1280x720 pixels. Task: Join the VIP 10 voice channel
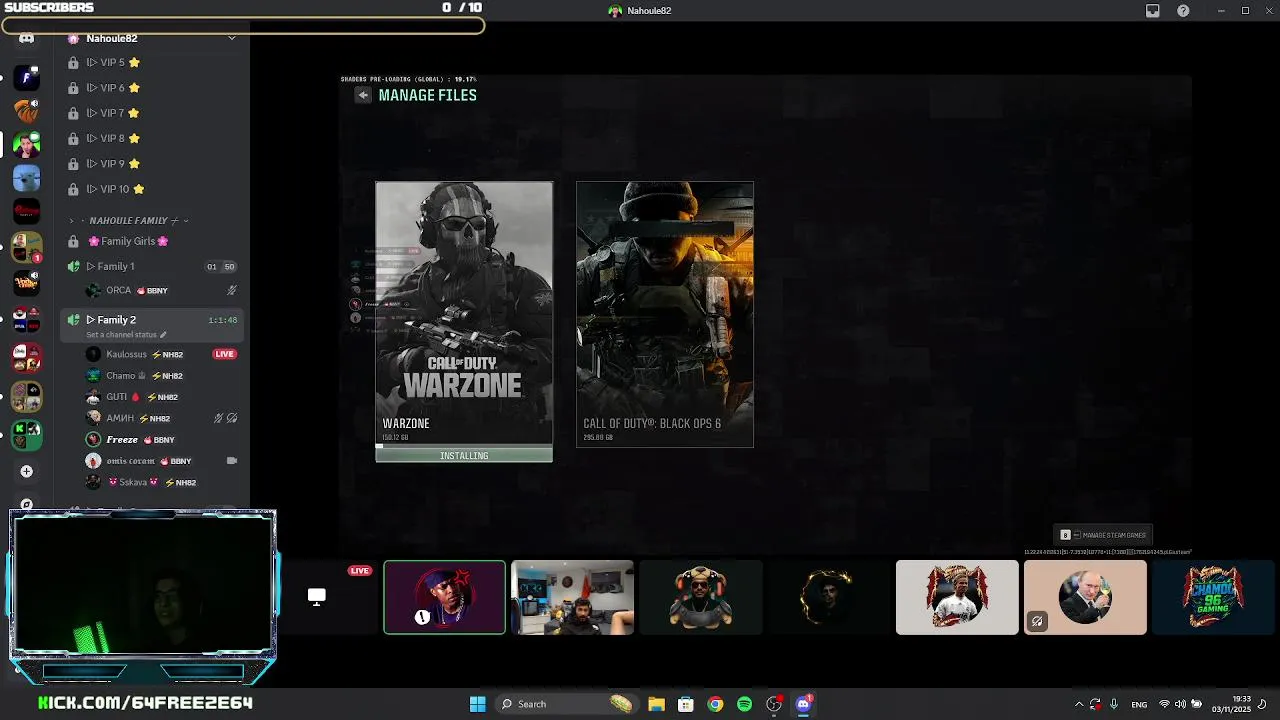tap(152, 189)
